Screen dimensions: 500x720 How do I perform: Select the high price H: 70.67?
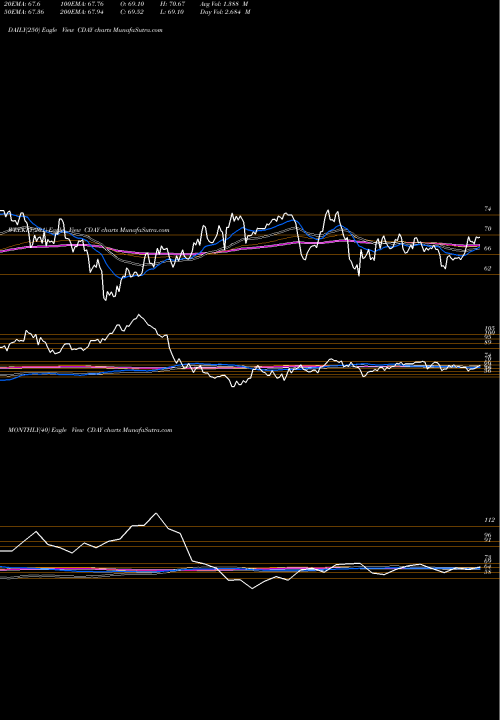(x=171, y=4)
